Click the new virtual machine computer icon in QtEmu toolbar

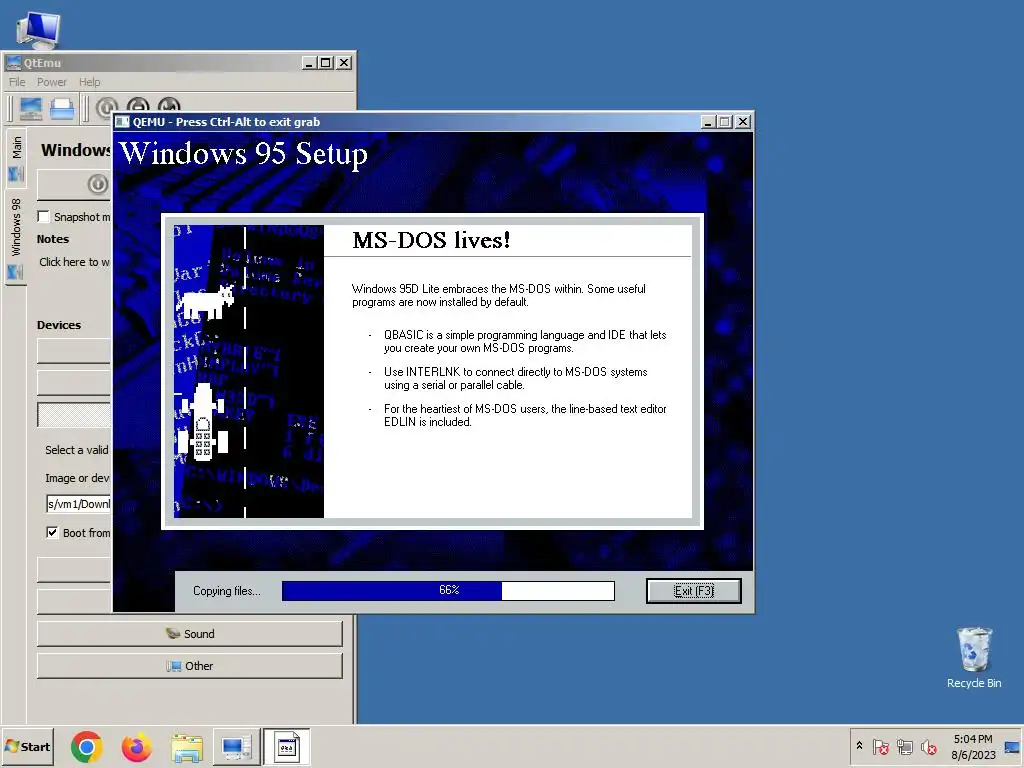[31, 108]
